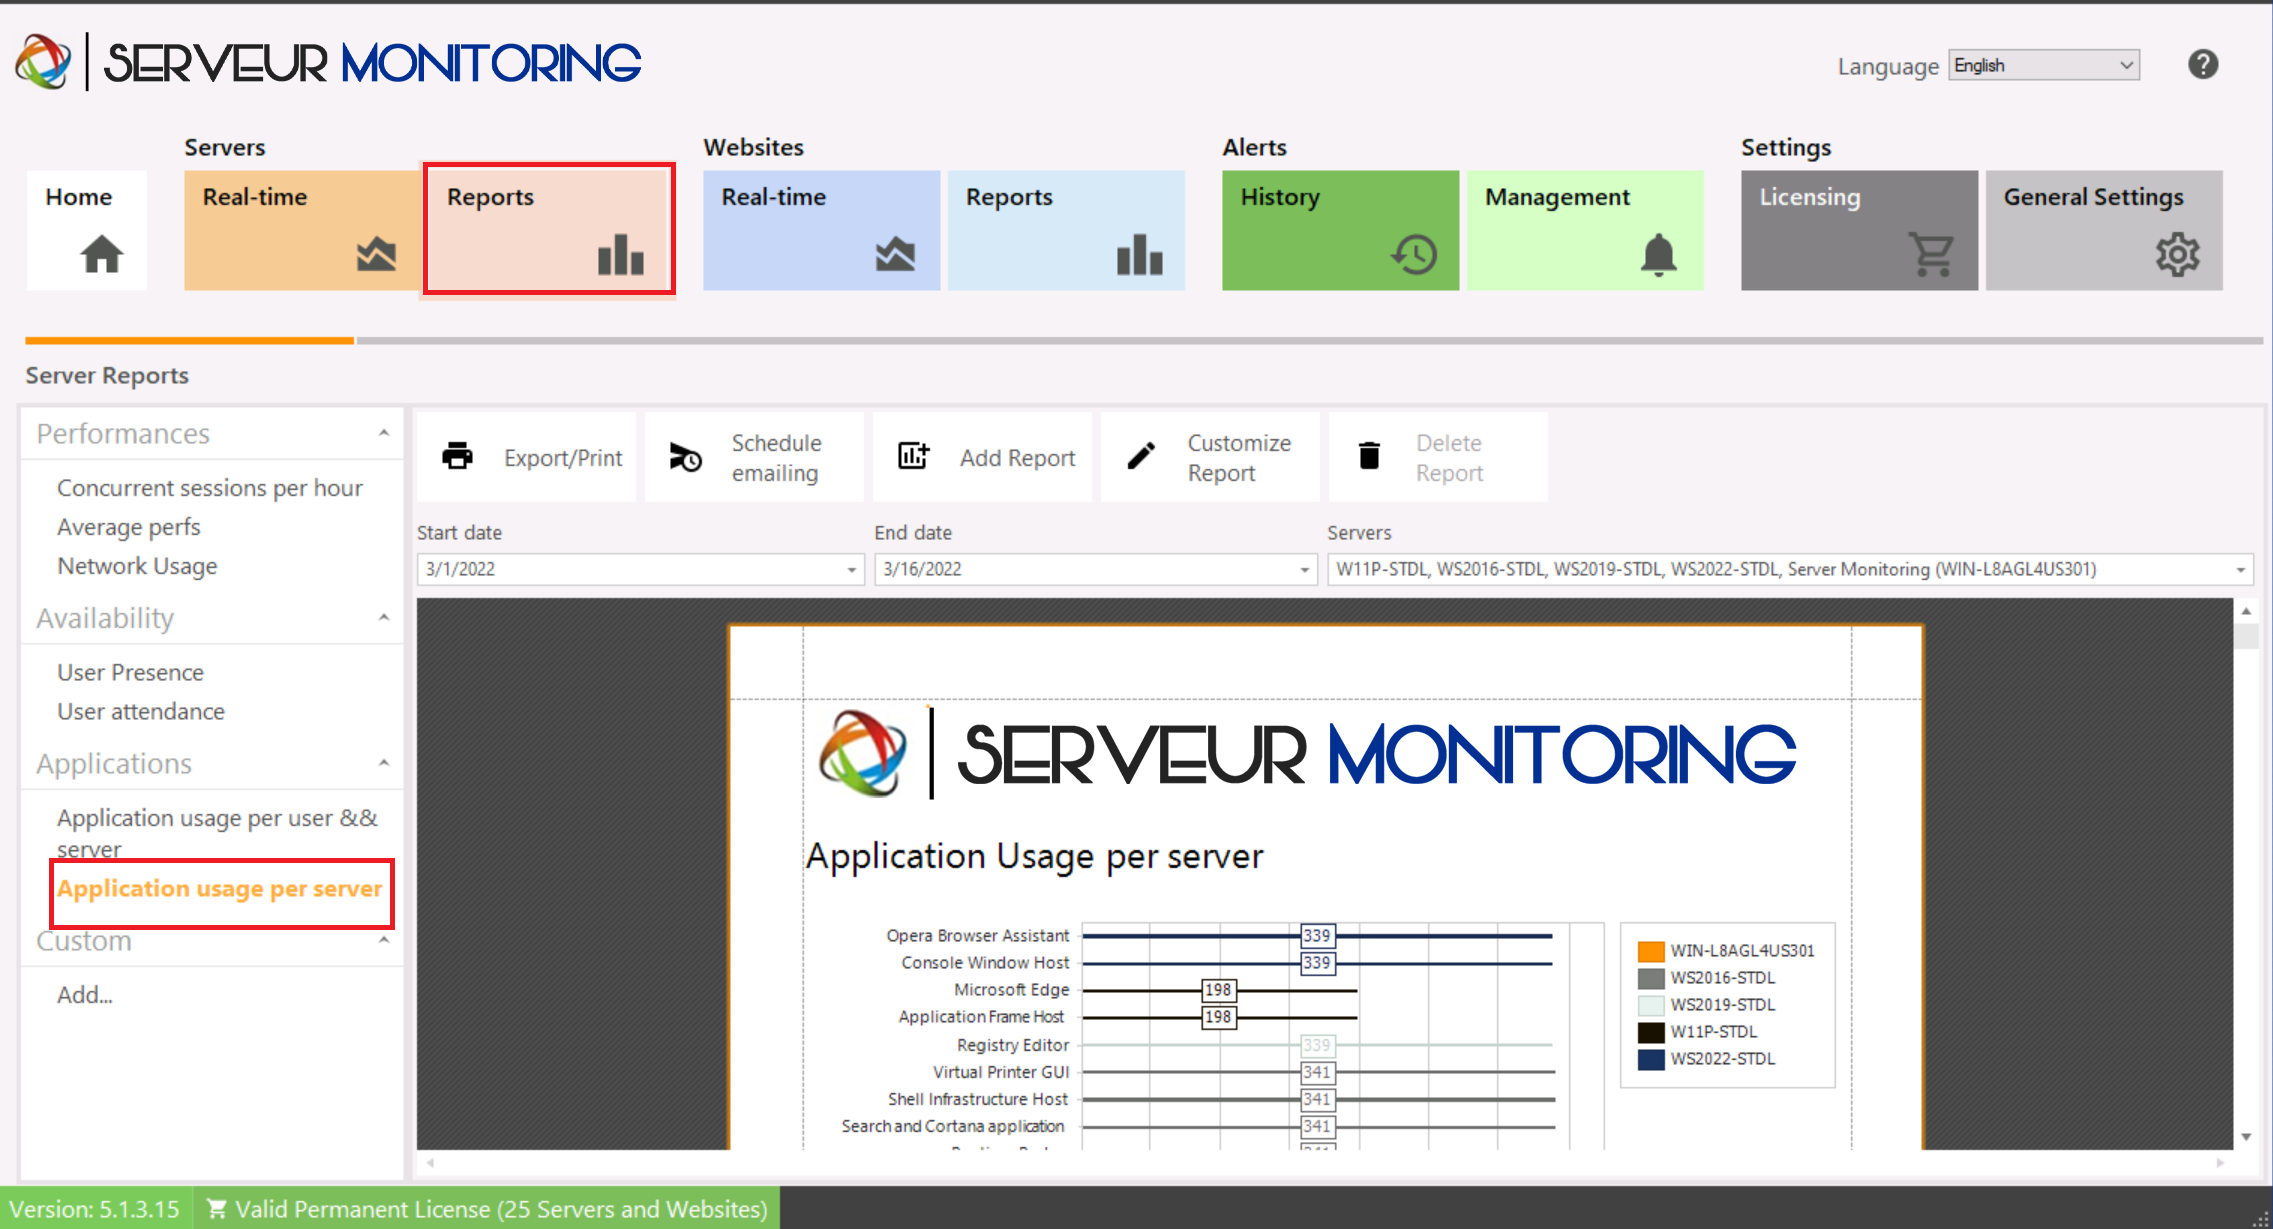Viewport: 2273px width, 1229px height.
Task: Click the Serveur Monitoring logo icon
Action: click(43, 62)
